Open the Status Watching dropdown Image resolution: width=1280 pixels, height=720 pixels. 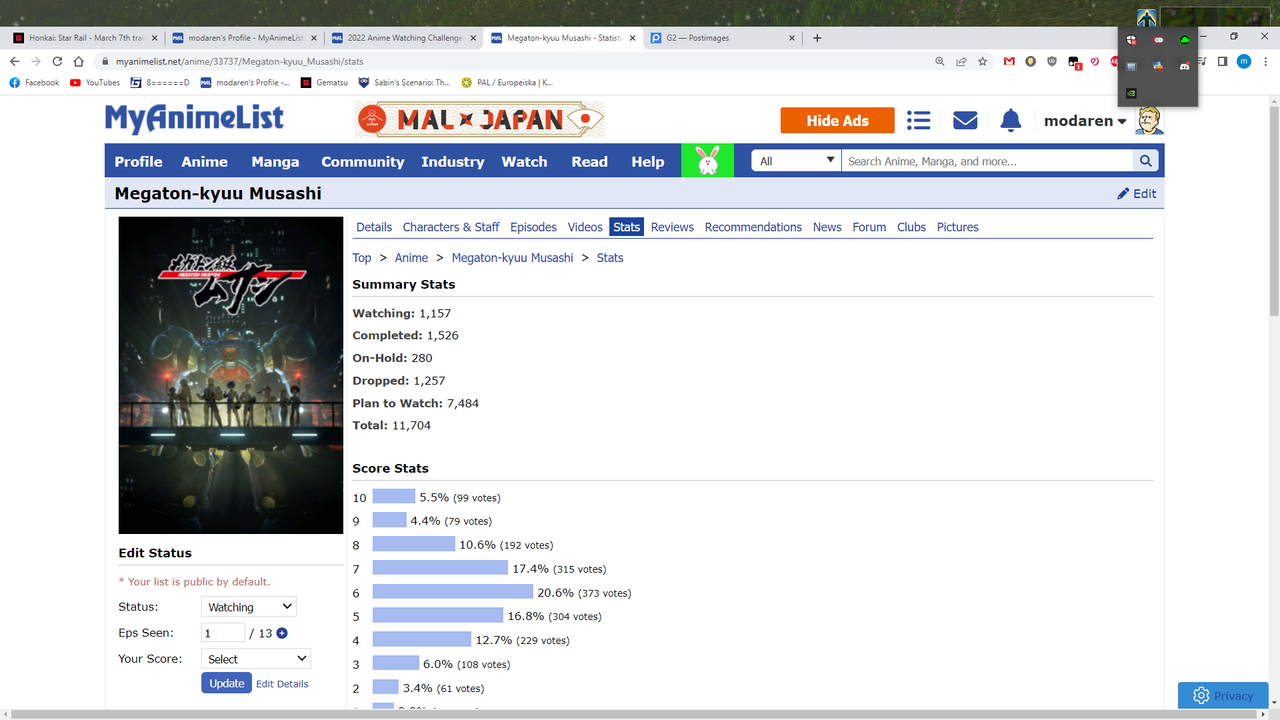tap(249, 607)
